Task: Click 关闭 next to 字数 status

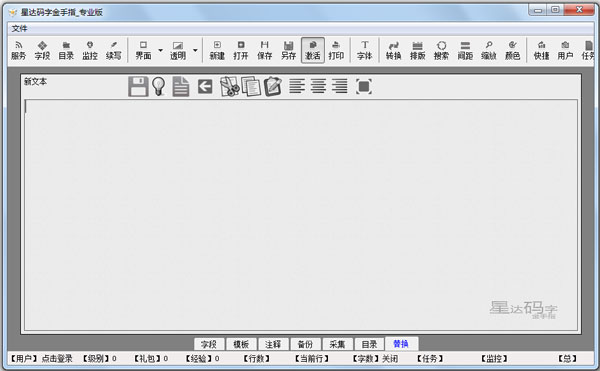Action: [x=390, y=358]
